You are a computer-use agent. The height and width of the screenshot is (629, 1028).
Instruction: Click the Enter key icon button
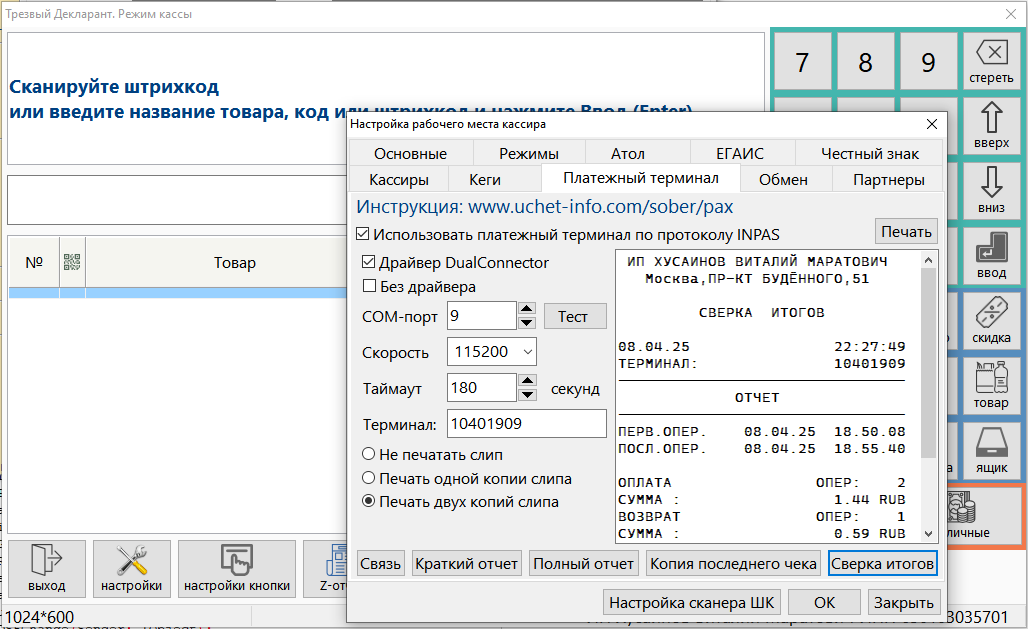991,257
